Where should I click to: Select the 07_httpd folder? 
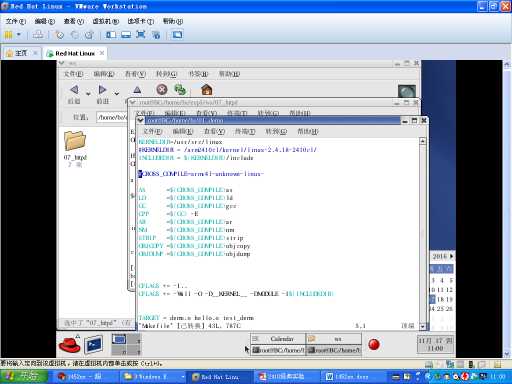(75, 145)
